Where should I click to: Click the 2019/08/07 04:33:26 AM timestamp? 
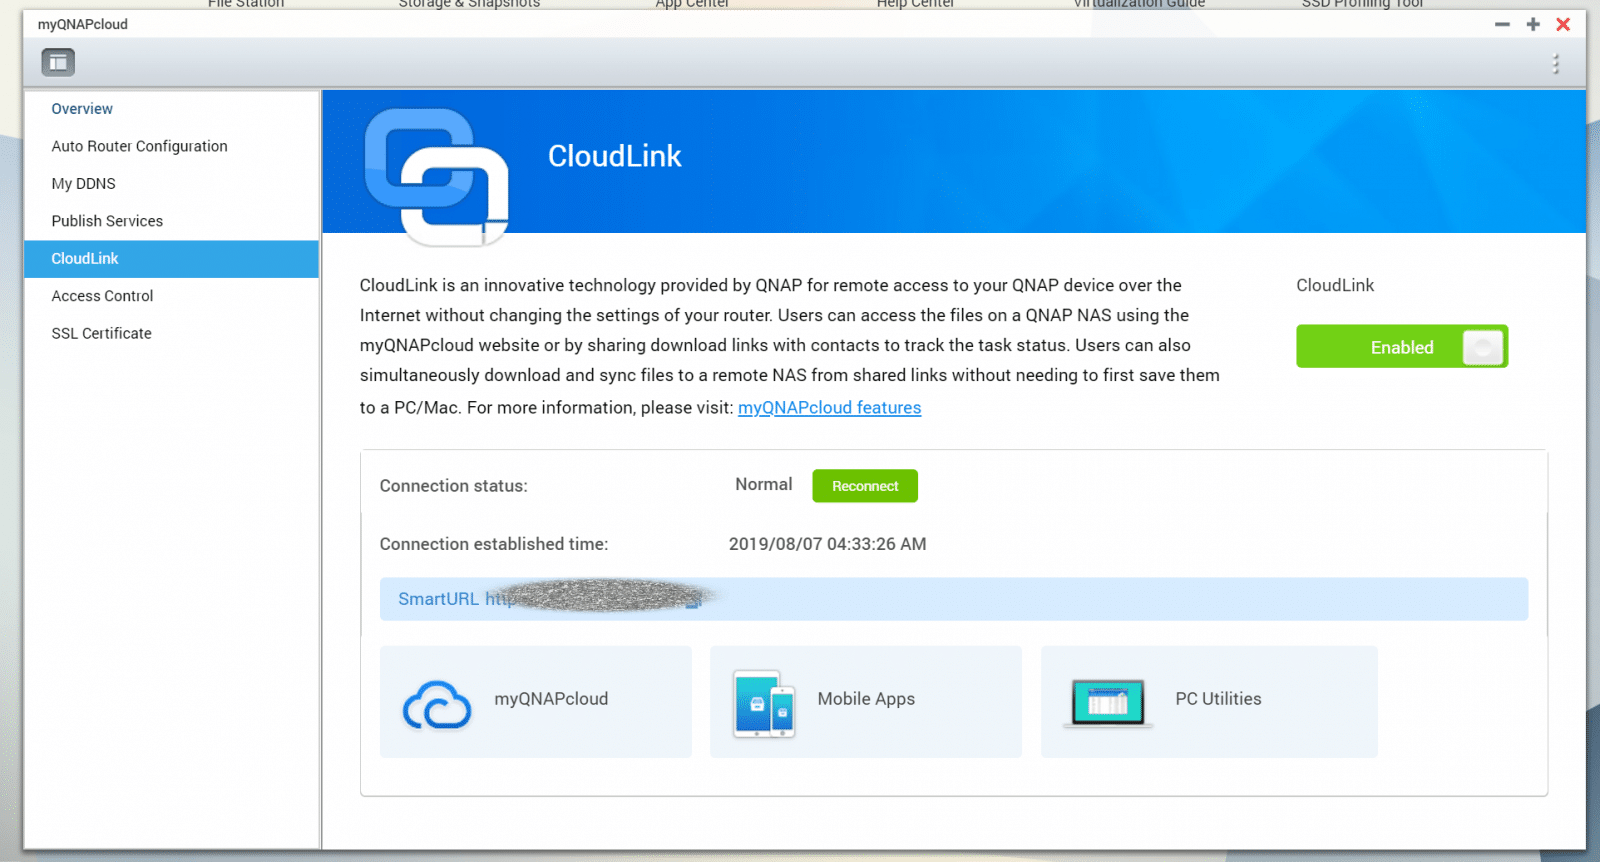[x=827, y=544]
